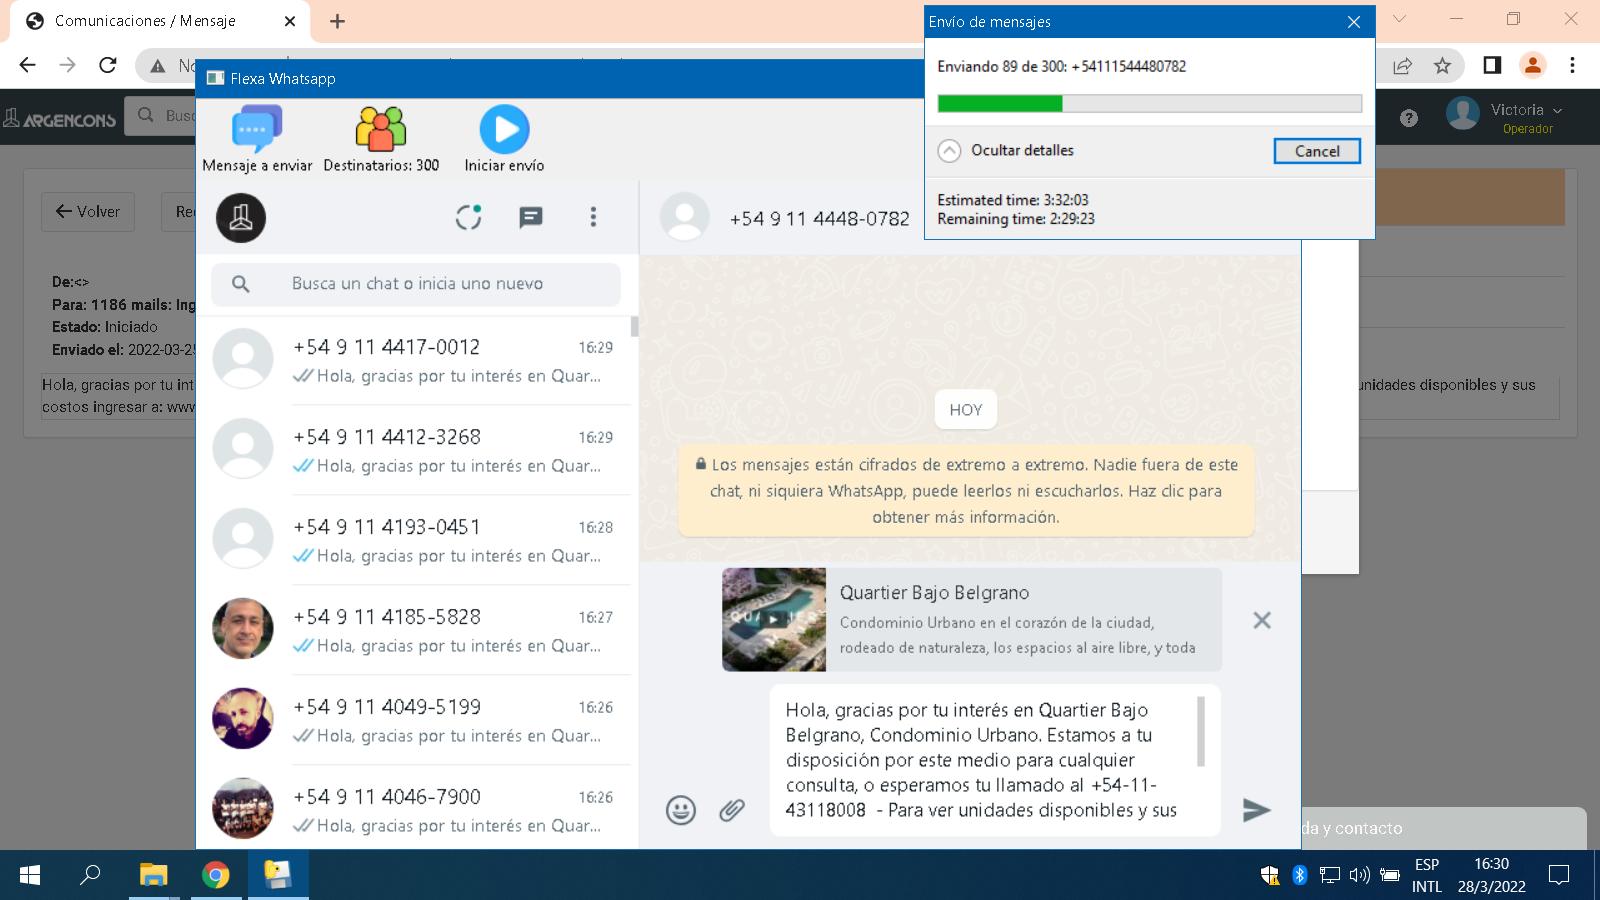
Task: Click the sending progress bar
Action: (x=1149, y=103)
